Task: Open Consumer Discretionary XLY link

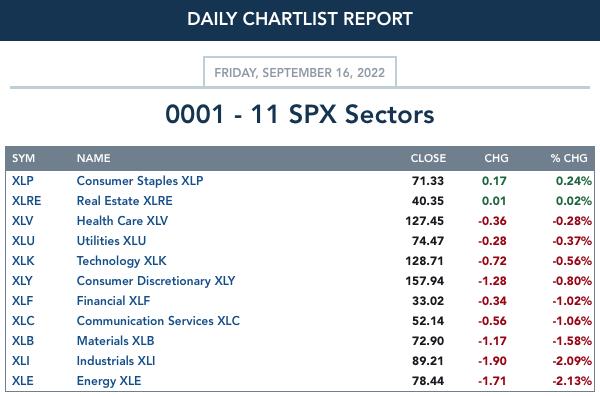Action: click(x=156, y=281)
